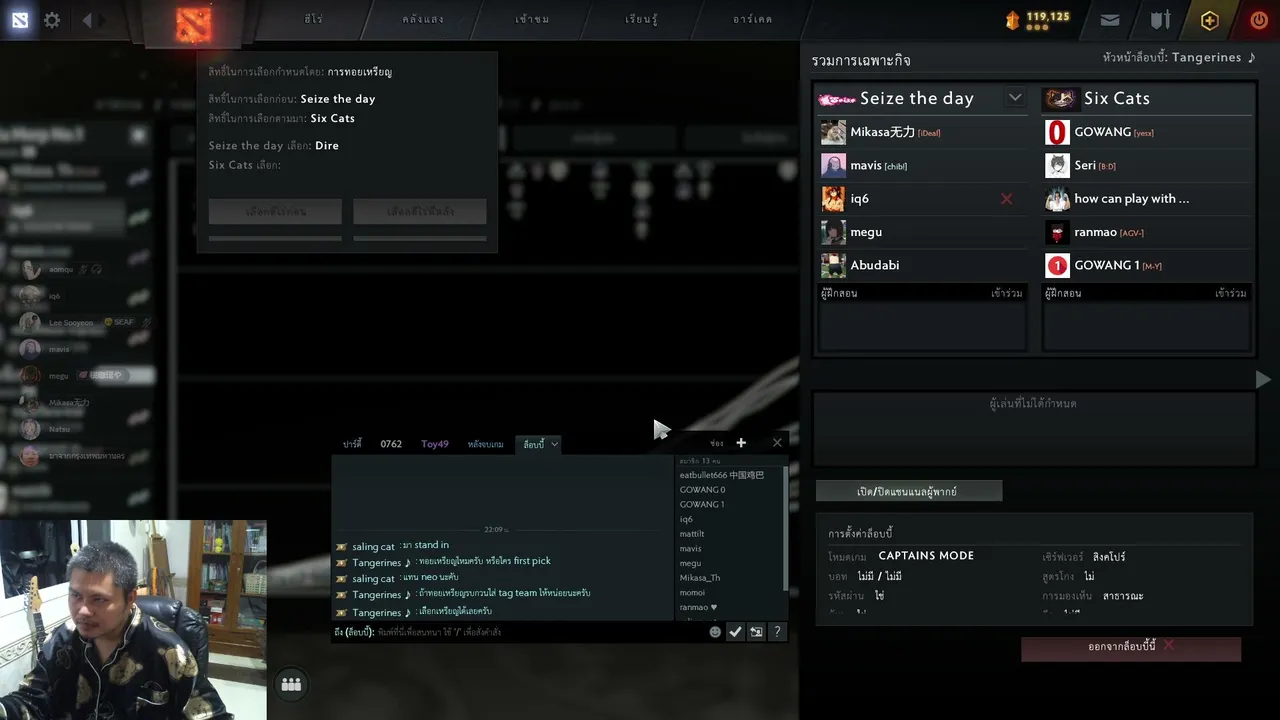Click Seri's player avatar
The image size is (1280, 720).
coord(1057,165)
